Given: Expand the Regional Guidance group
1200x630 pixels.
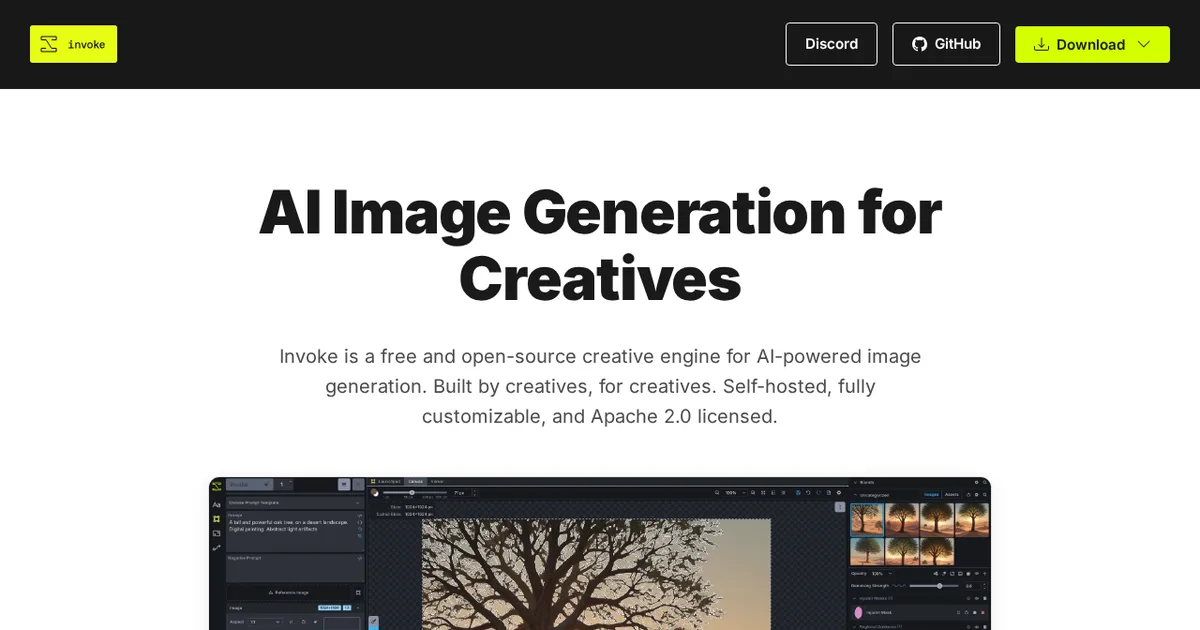Looking at the screenshot, I should 855,627.
